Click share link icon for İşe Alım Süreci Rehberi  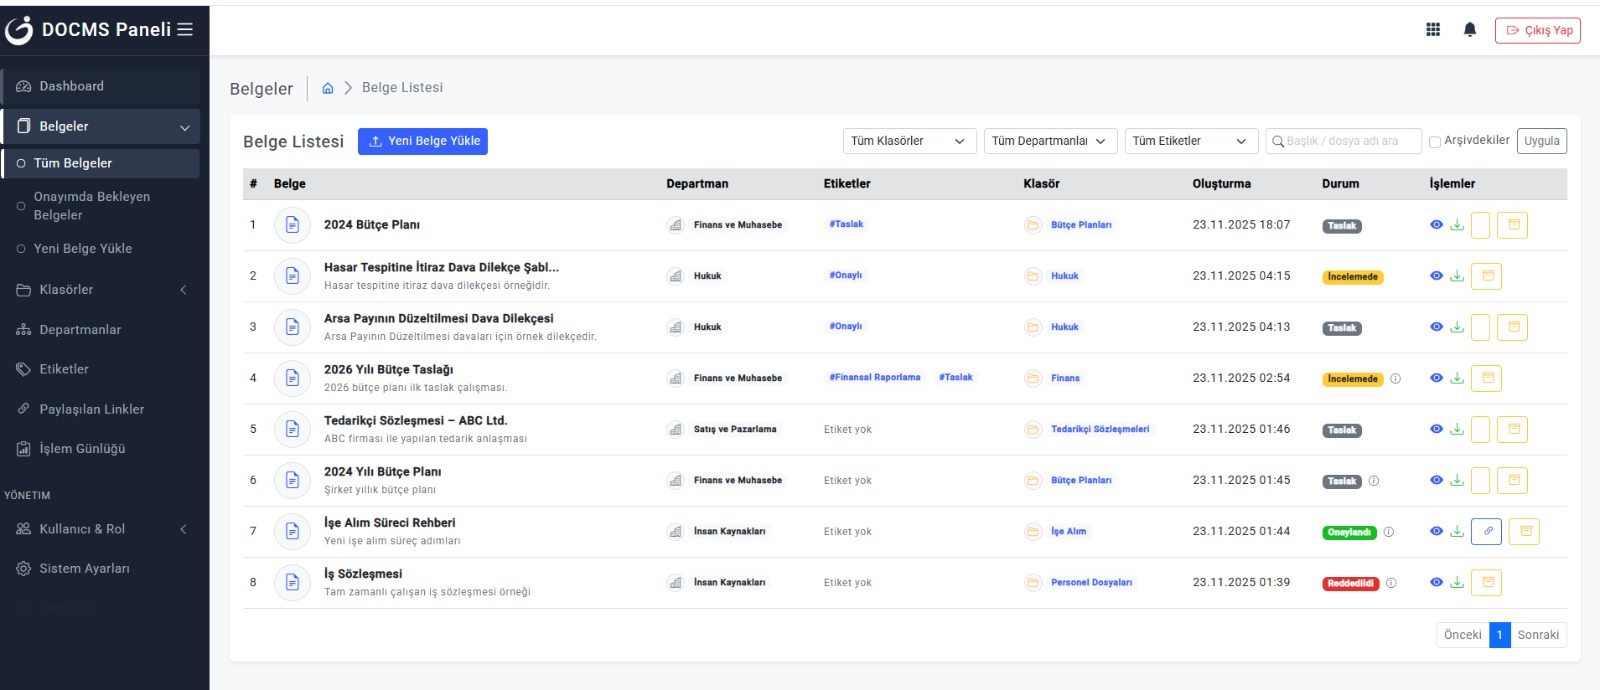[x=1487, y=531]
